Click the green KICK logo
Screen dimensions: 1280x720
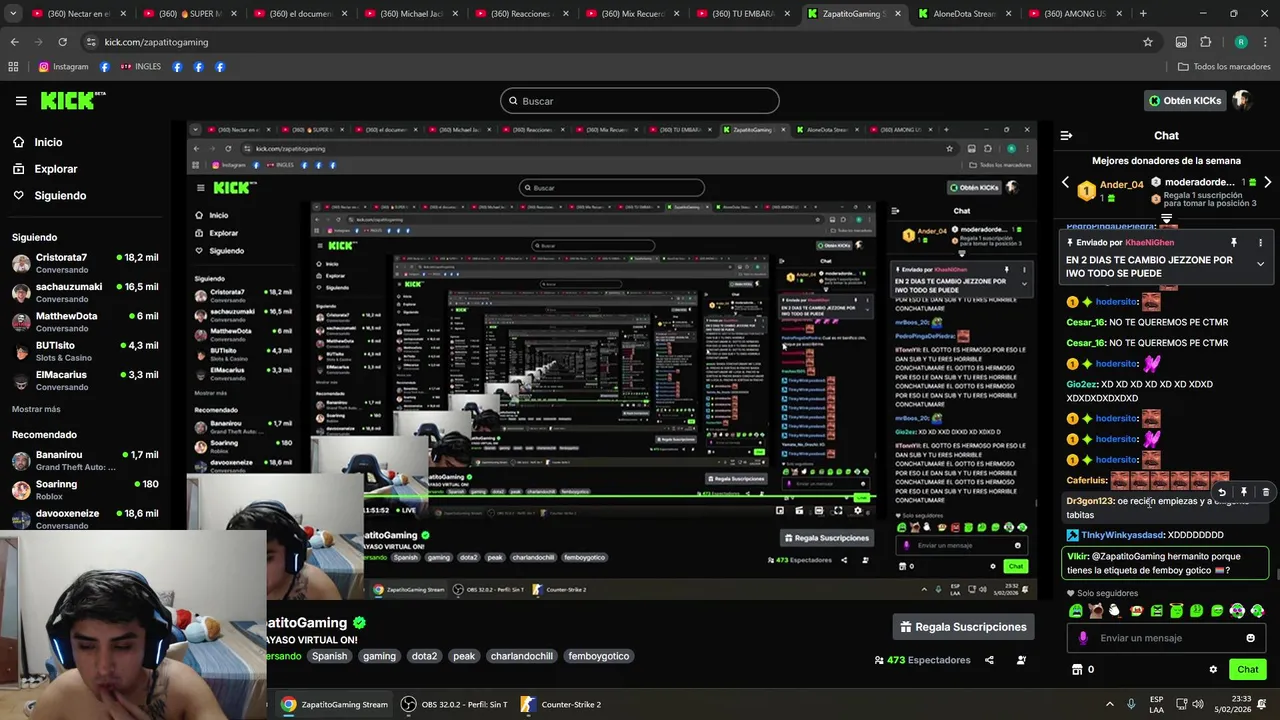point(72,100)
